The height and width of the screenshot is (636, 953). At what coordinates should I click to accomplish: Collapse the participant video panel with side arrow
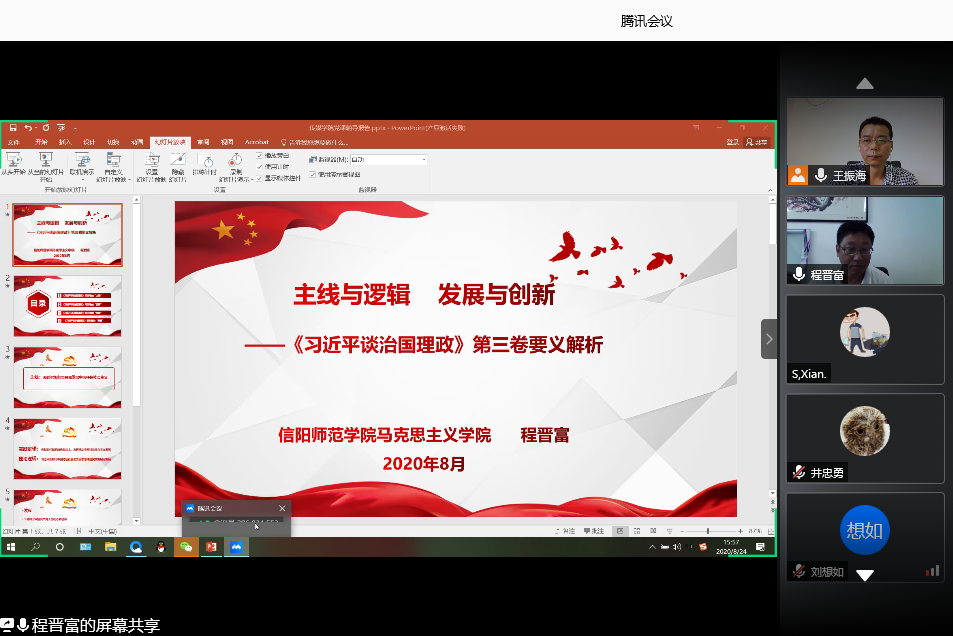[768, 339]
